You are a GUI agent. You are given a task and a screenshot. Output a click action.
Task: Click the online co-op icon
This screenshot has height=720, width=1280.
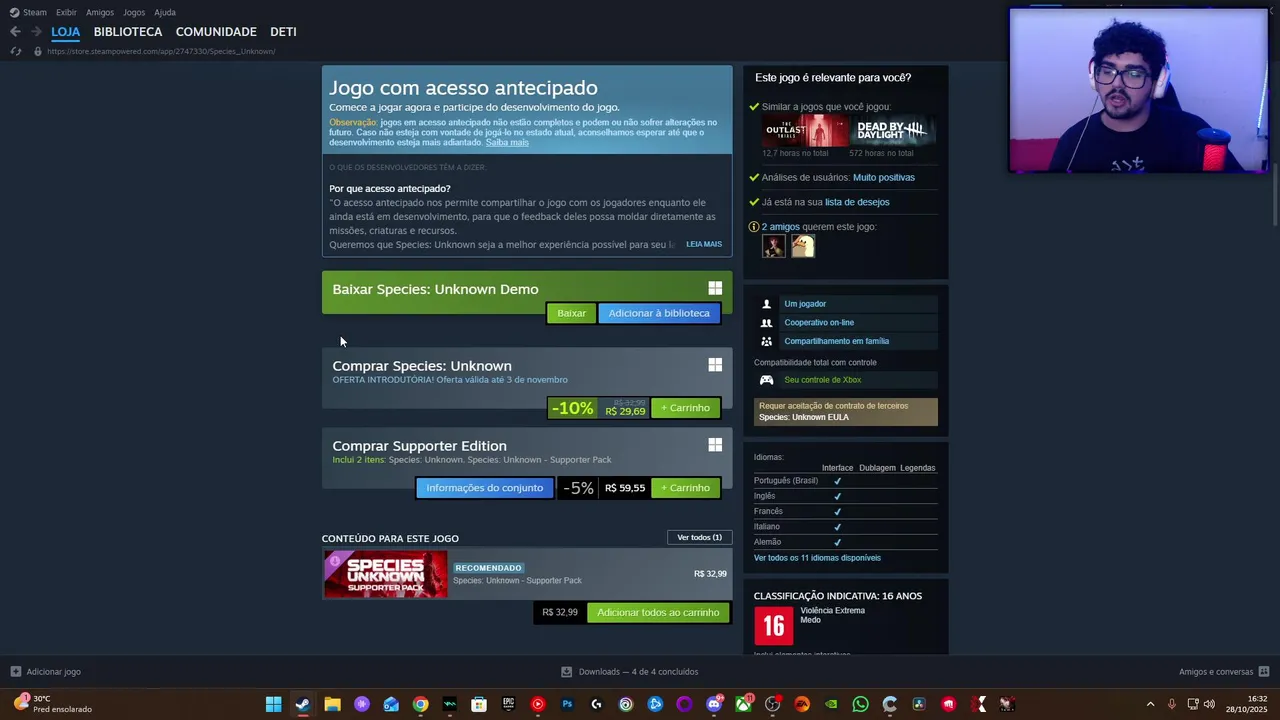click(766, 323)
